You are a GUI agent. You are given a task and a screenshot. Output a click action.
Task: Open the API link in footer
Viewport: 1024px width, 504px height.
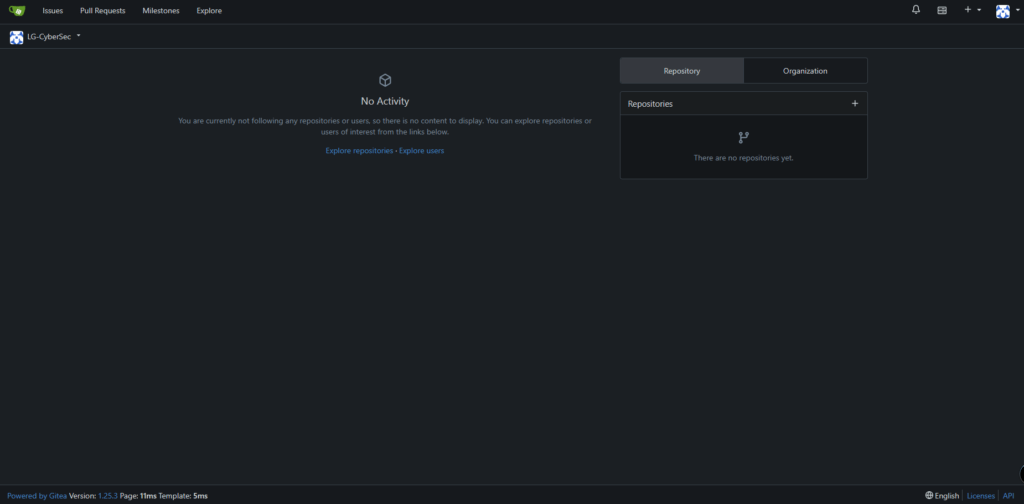(1008, 495)
